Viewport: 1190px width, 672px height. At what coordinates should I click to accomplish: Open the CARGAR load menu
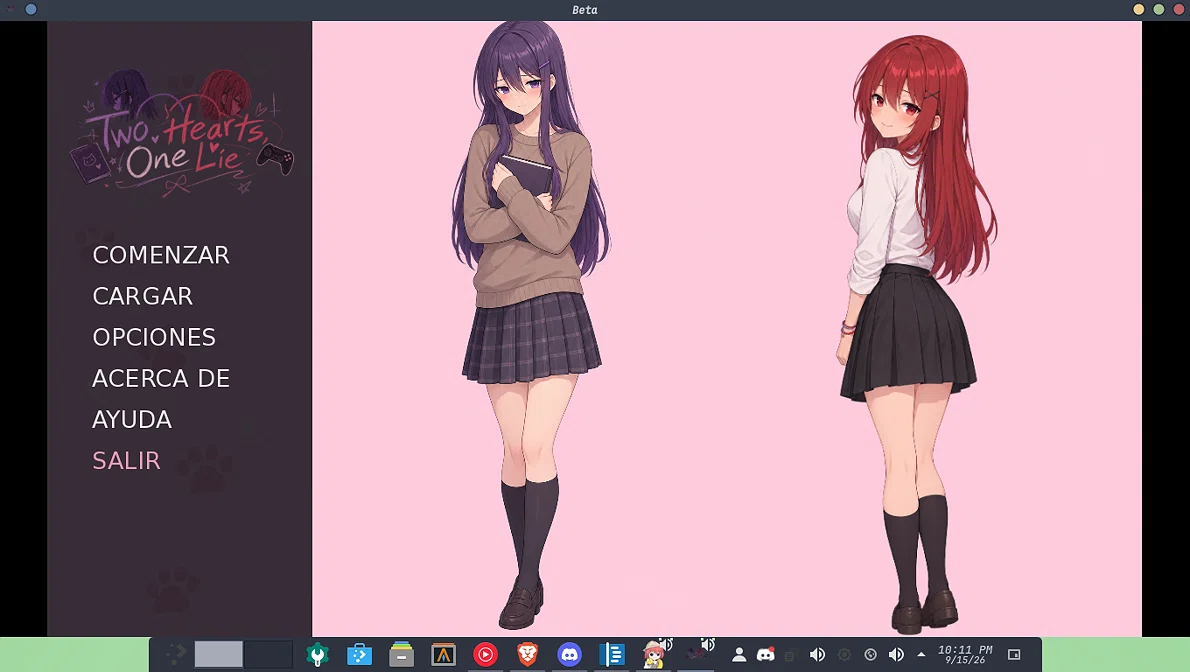click(143, 296)
